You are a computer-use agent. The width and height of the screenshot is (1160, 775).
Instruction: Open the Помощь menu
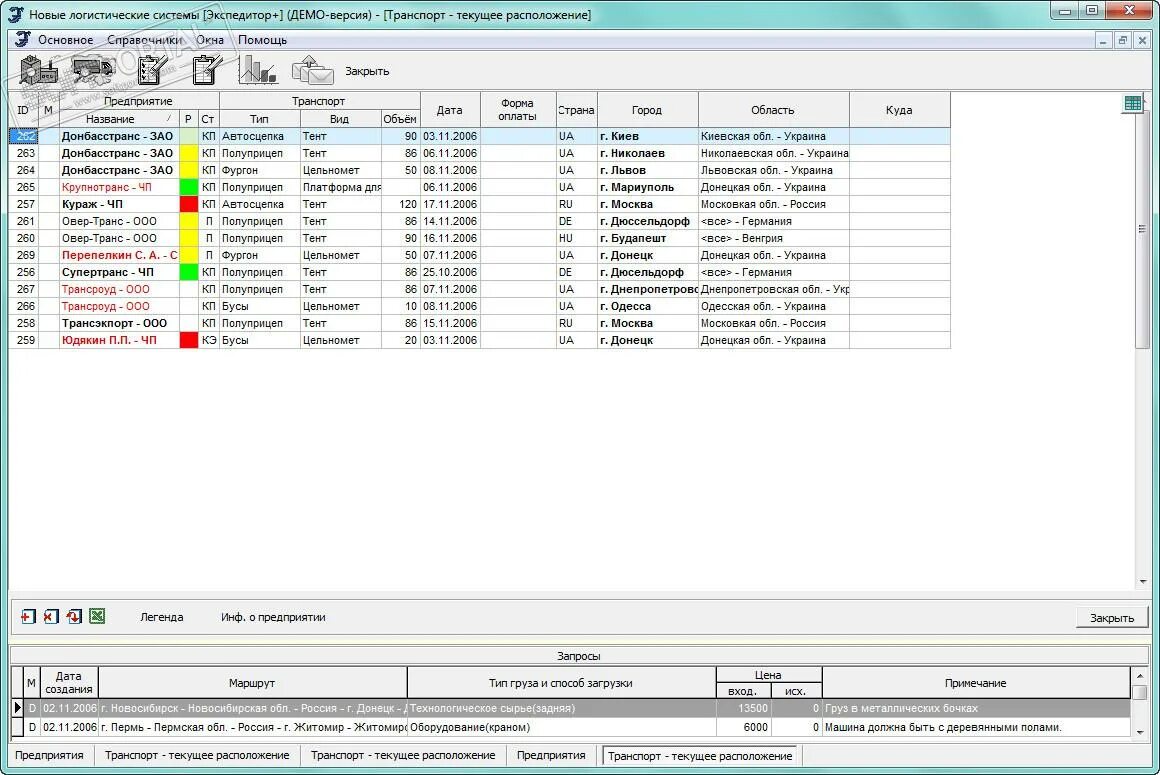point(263,40)
